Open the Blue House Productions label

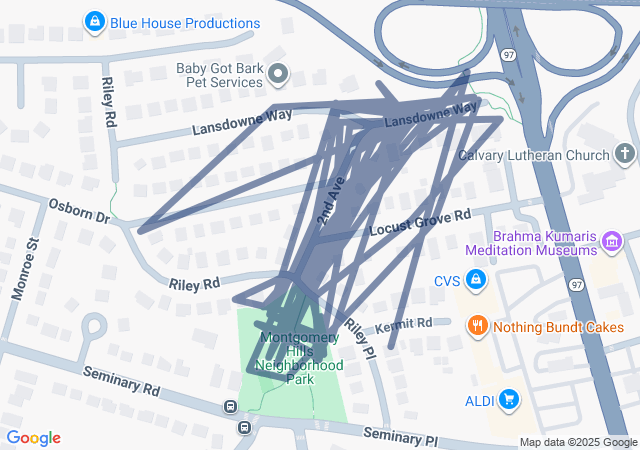click(185, 23)
